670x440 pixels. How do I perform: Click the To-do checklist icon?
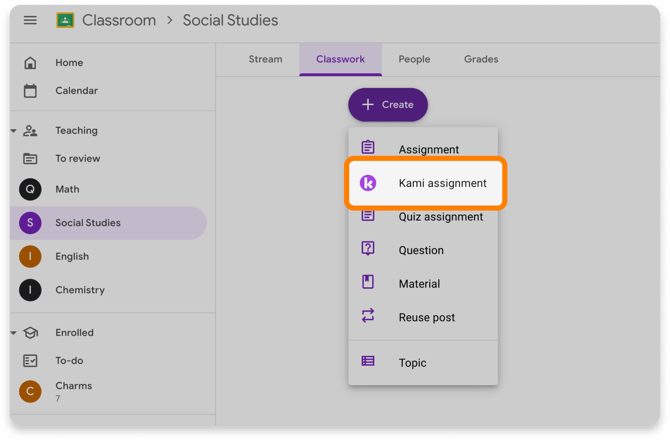(30, 361)
